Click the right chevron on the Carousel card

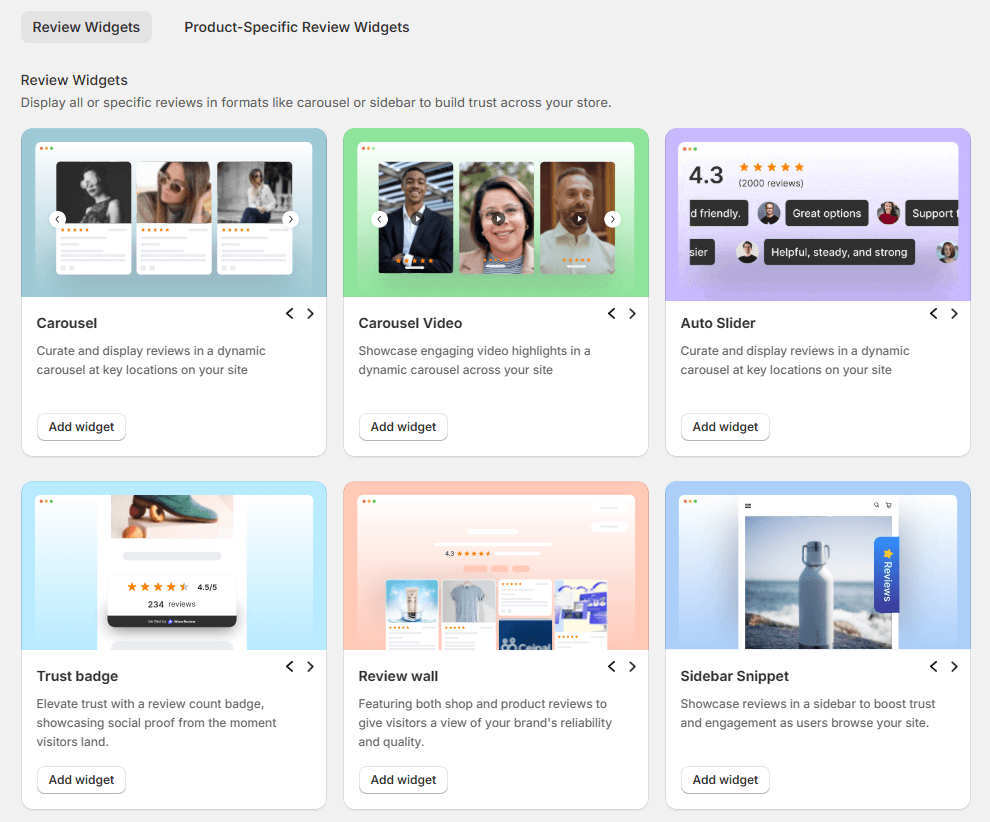tap(310, 313)
